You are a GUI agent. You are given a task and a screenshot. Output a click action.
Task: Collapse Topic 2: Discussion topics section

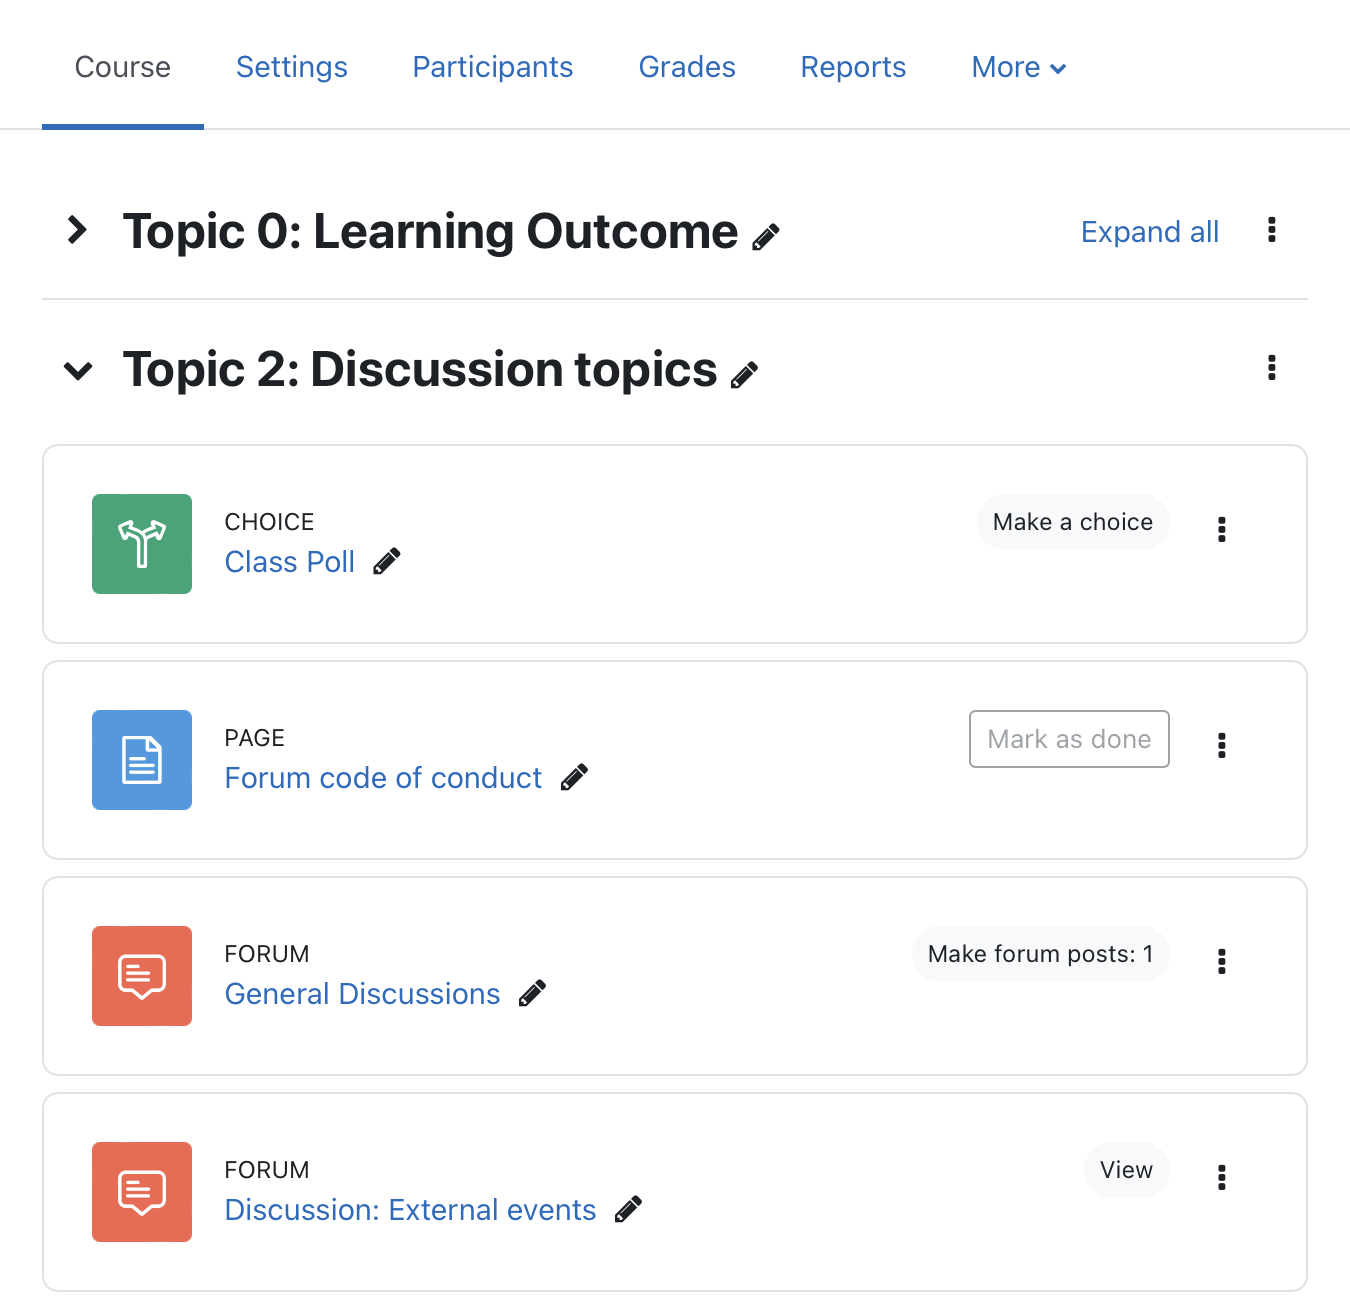[78, 371]
